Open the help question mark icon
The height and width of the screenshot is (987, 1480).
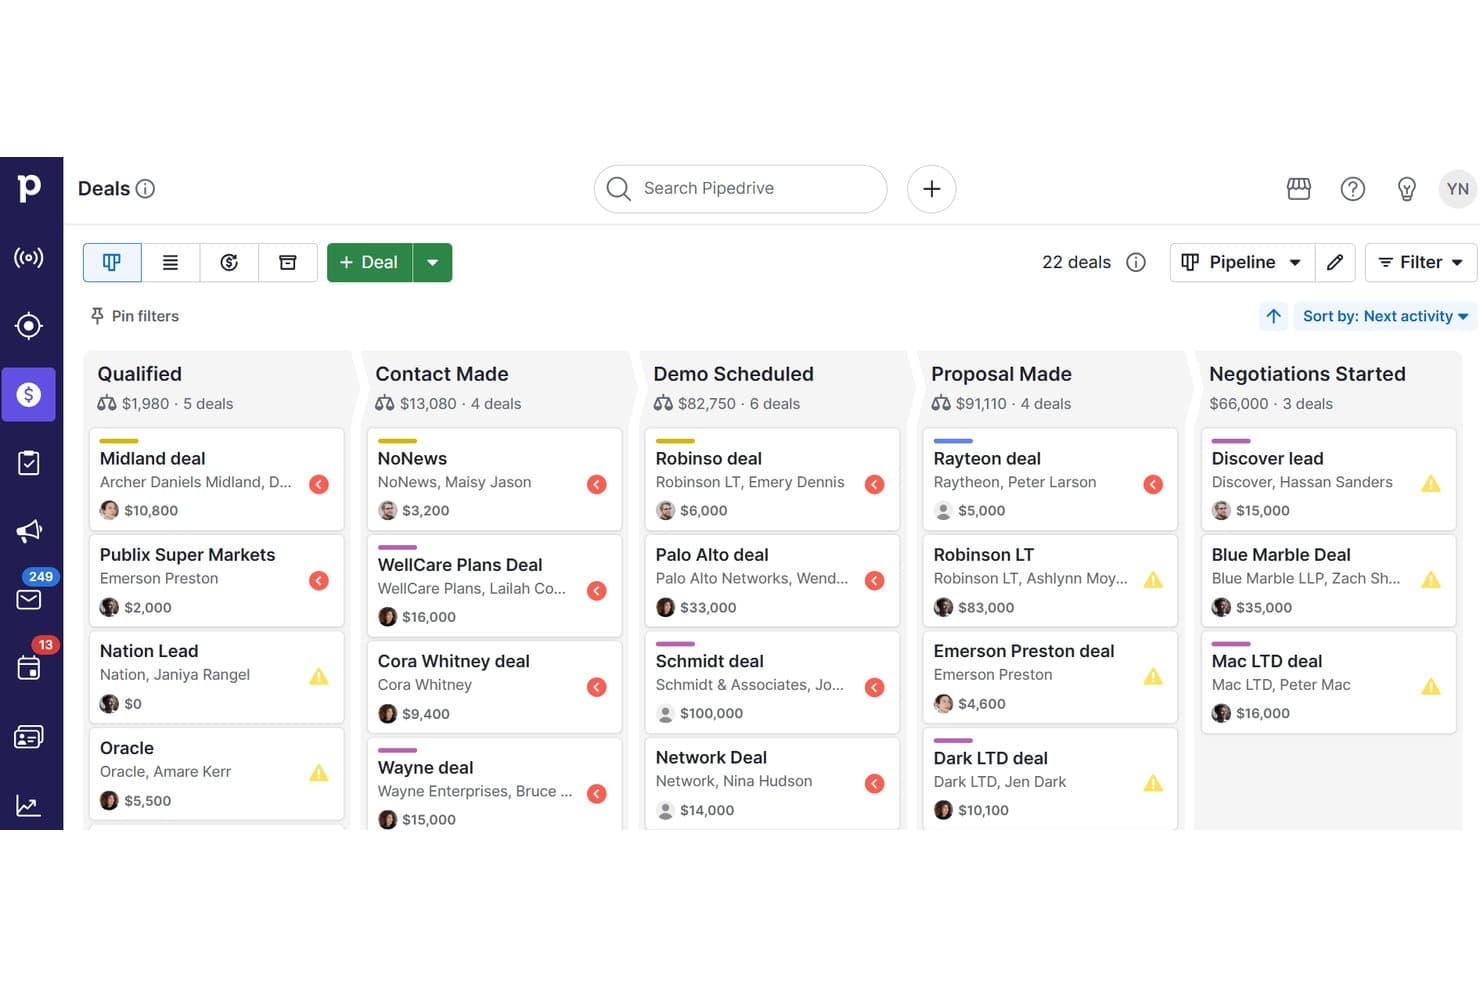pyautogui.click(x=1353, y=188)
